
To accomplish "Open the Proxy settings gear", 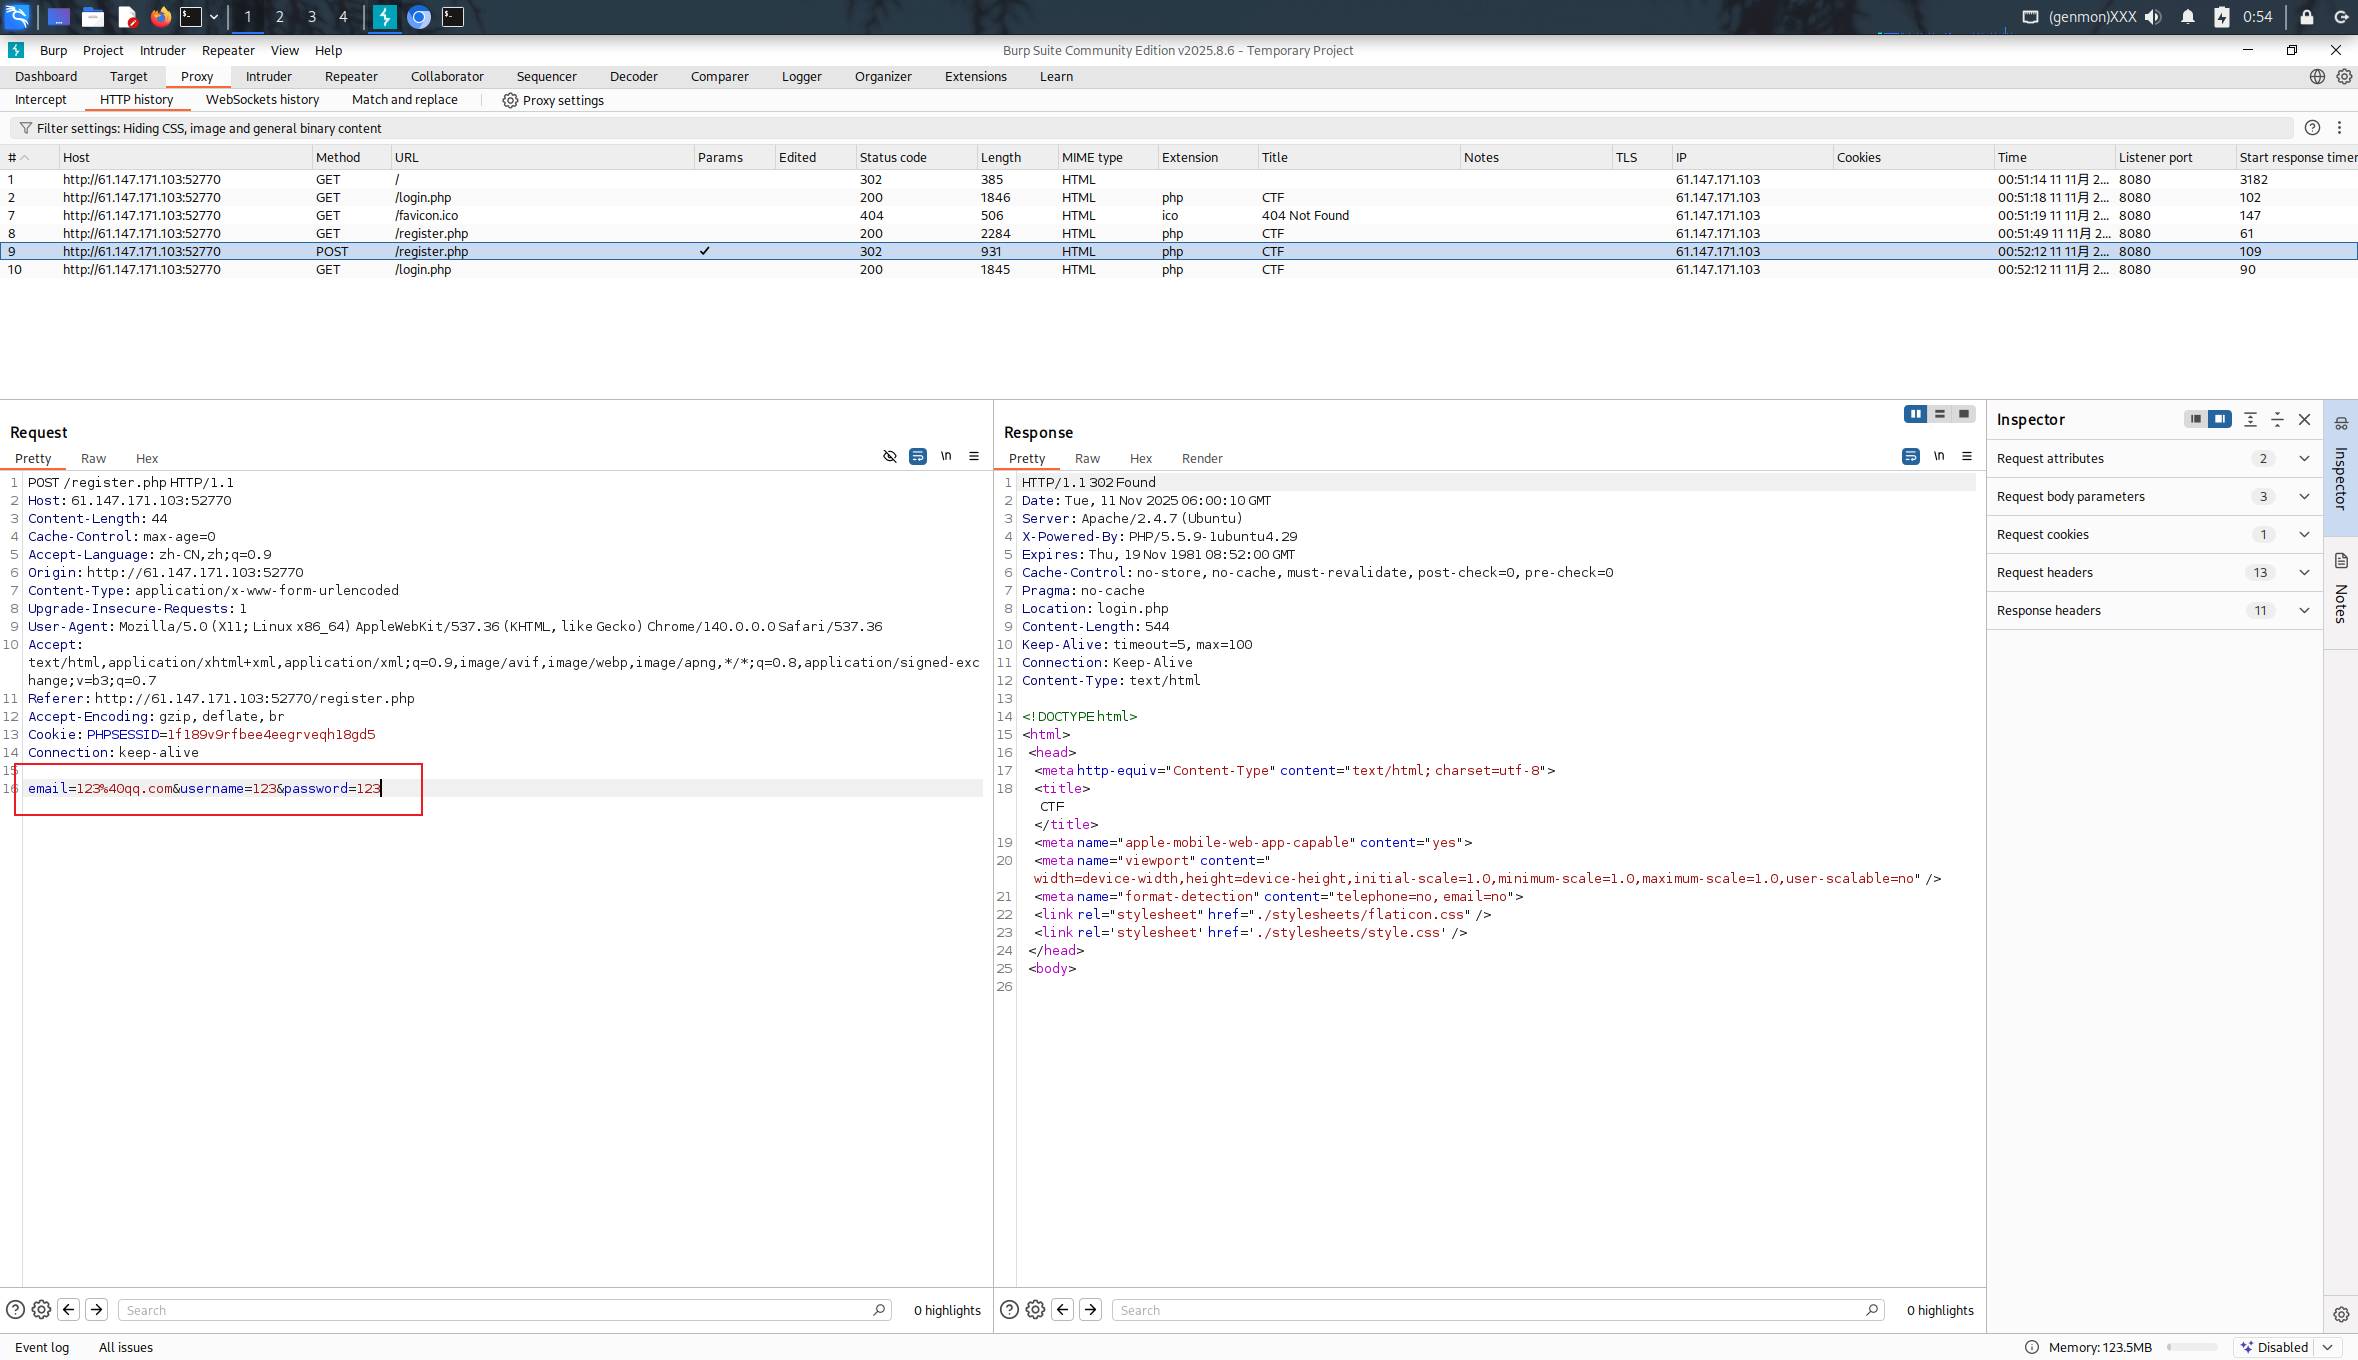I will (510, 100).
